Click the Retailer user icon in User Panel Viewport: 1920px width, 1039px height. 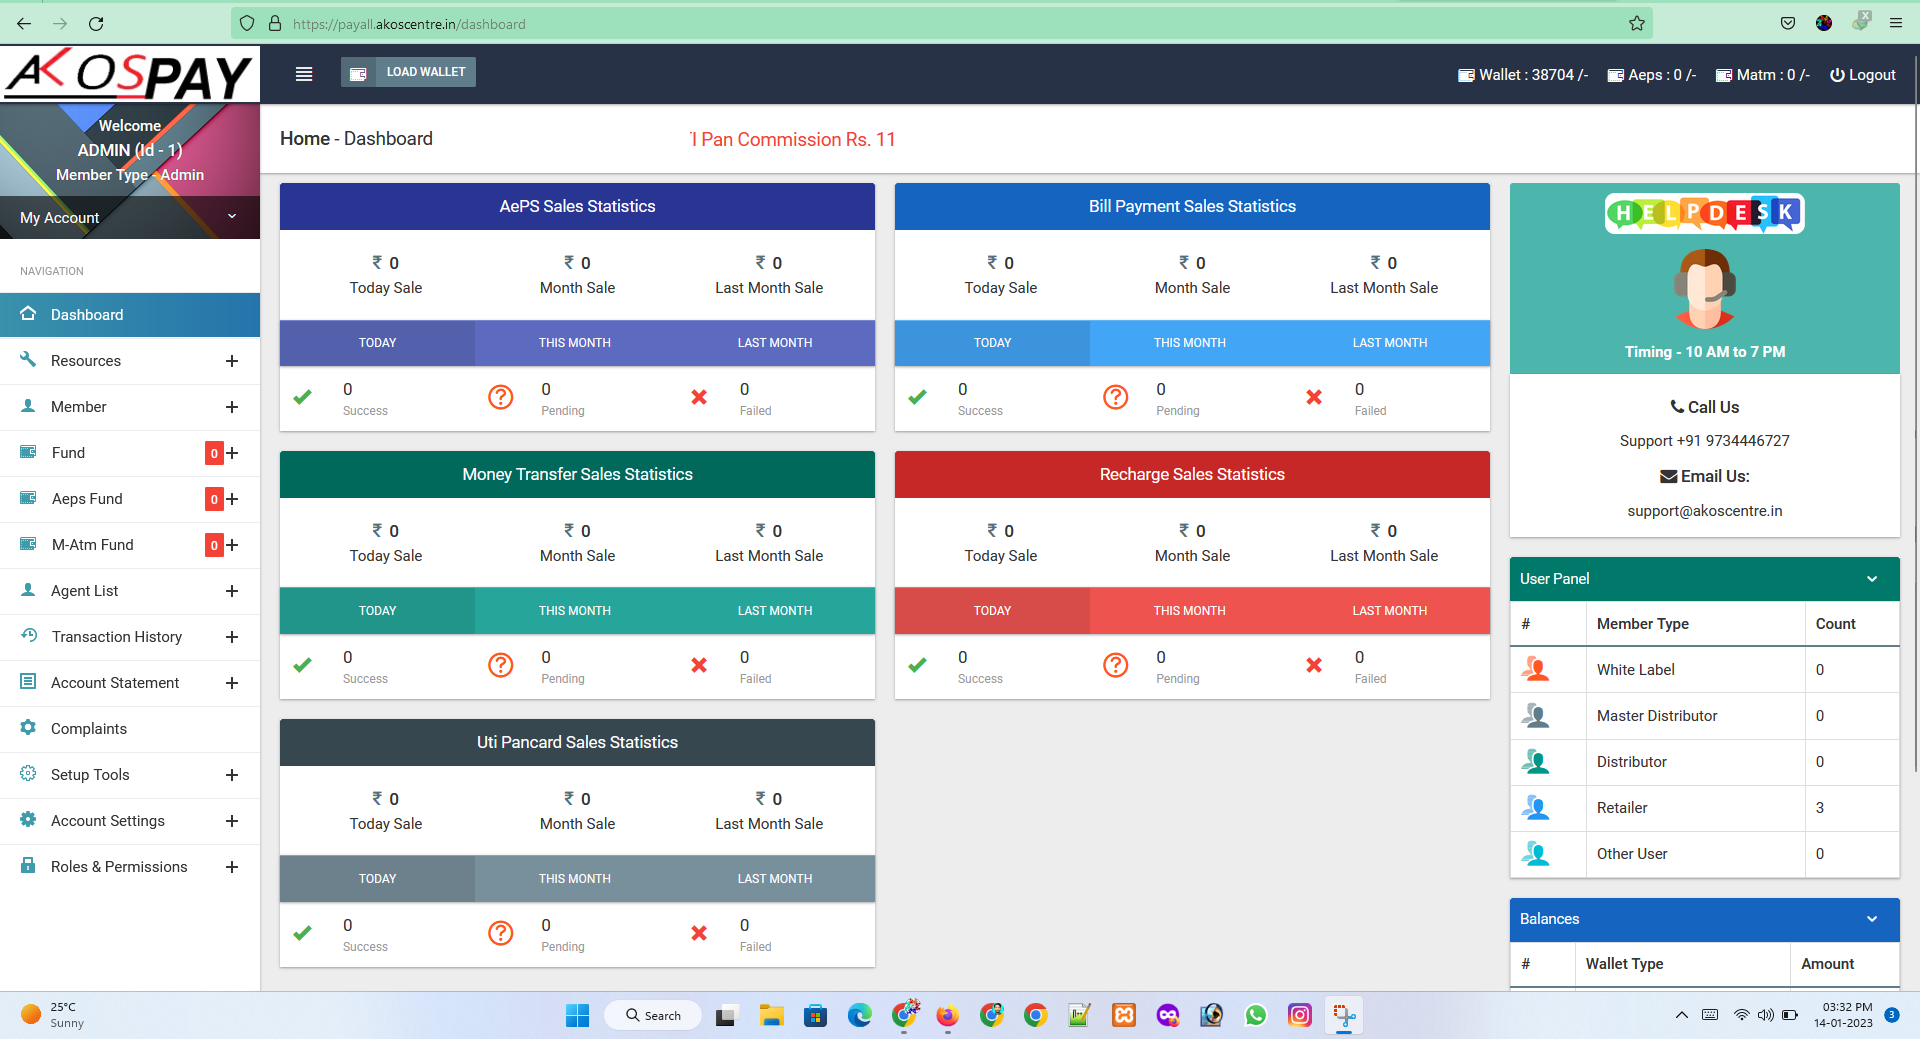pos(1535,808)
